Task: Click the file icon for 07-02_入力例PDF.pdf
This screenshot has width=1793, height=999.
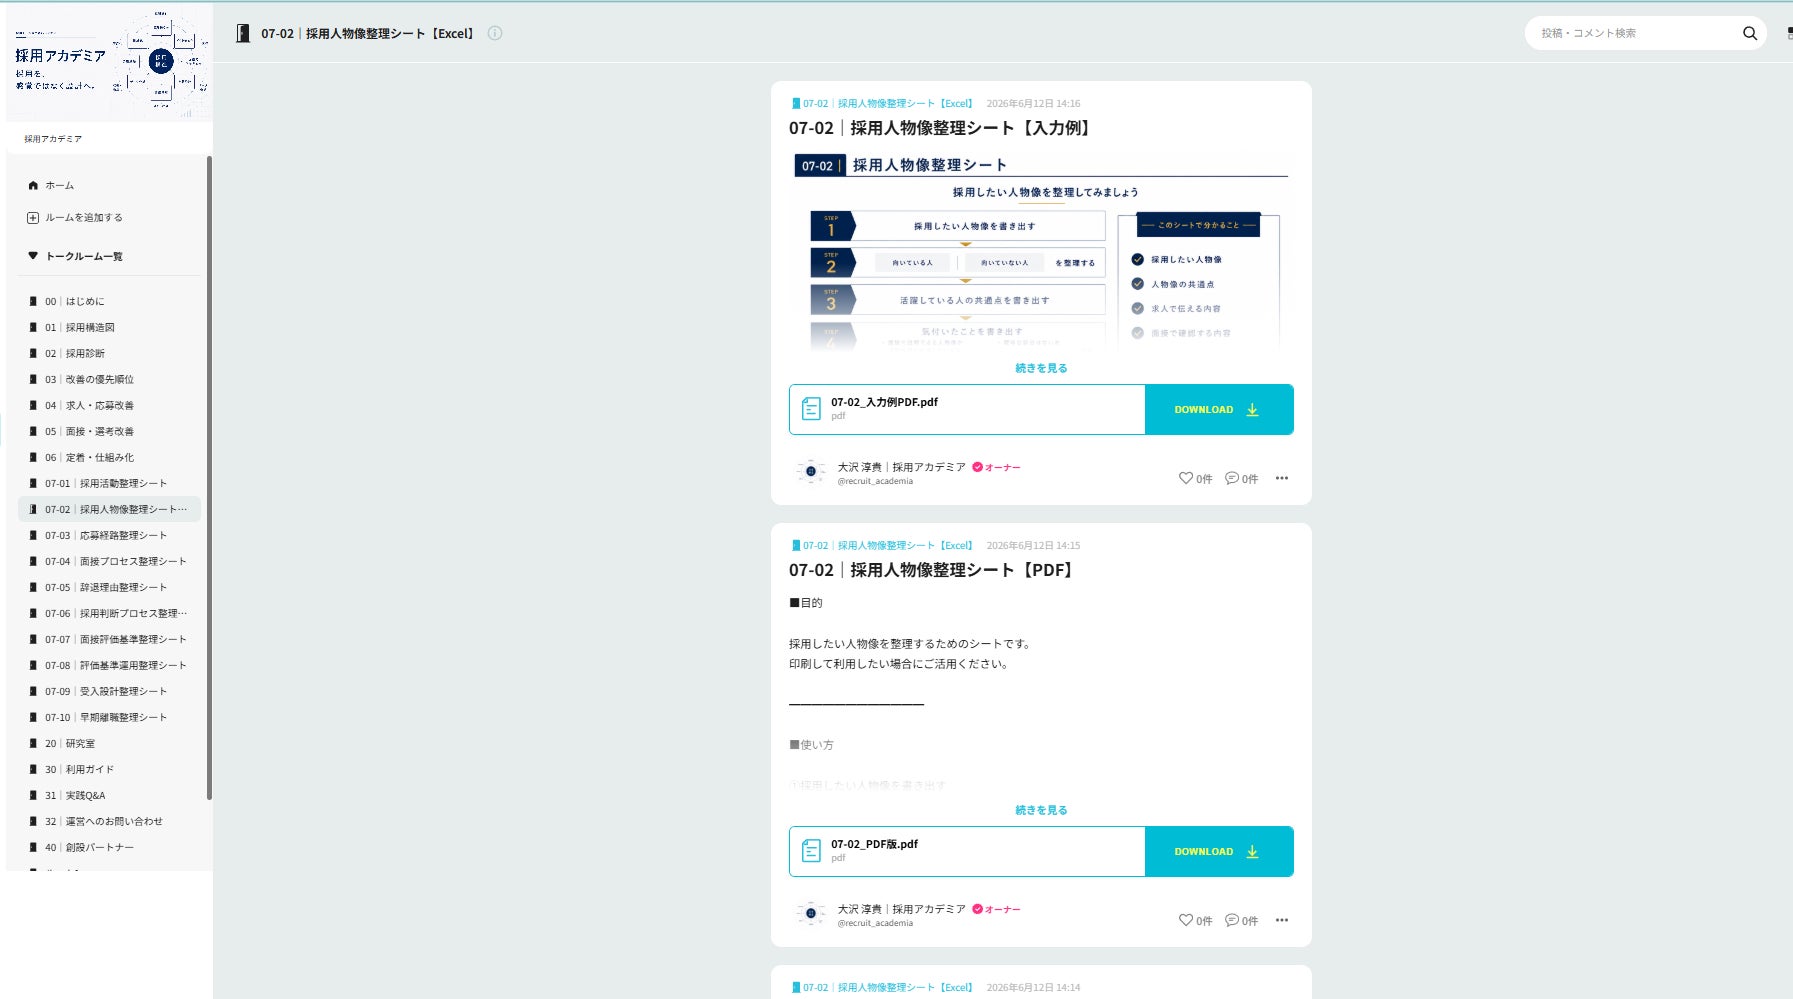Action: tap(811, 409)
